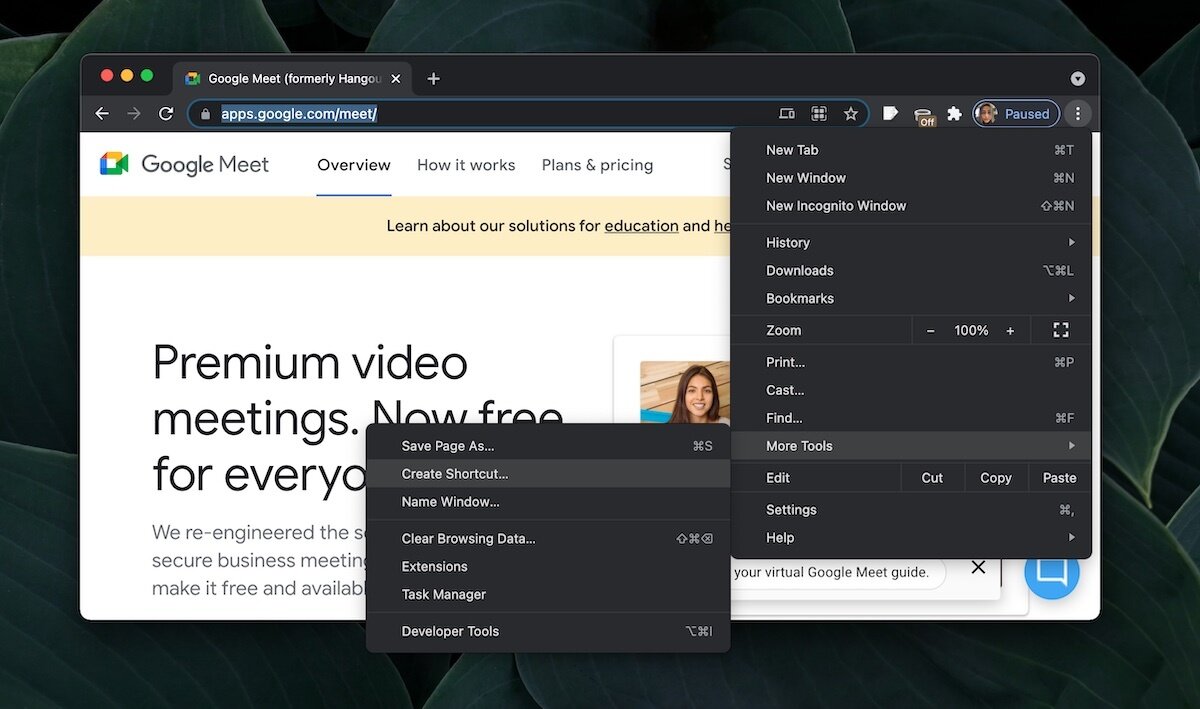Increase zoom with the plus control

[1010, 329]
